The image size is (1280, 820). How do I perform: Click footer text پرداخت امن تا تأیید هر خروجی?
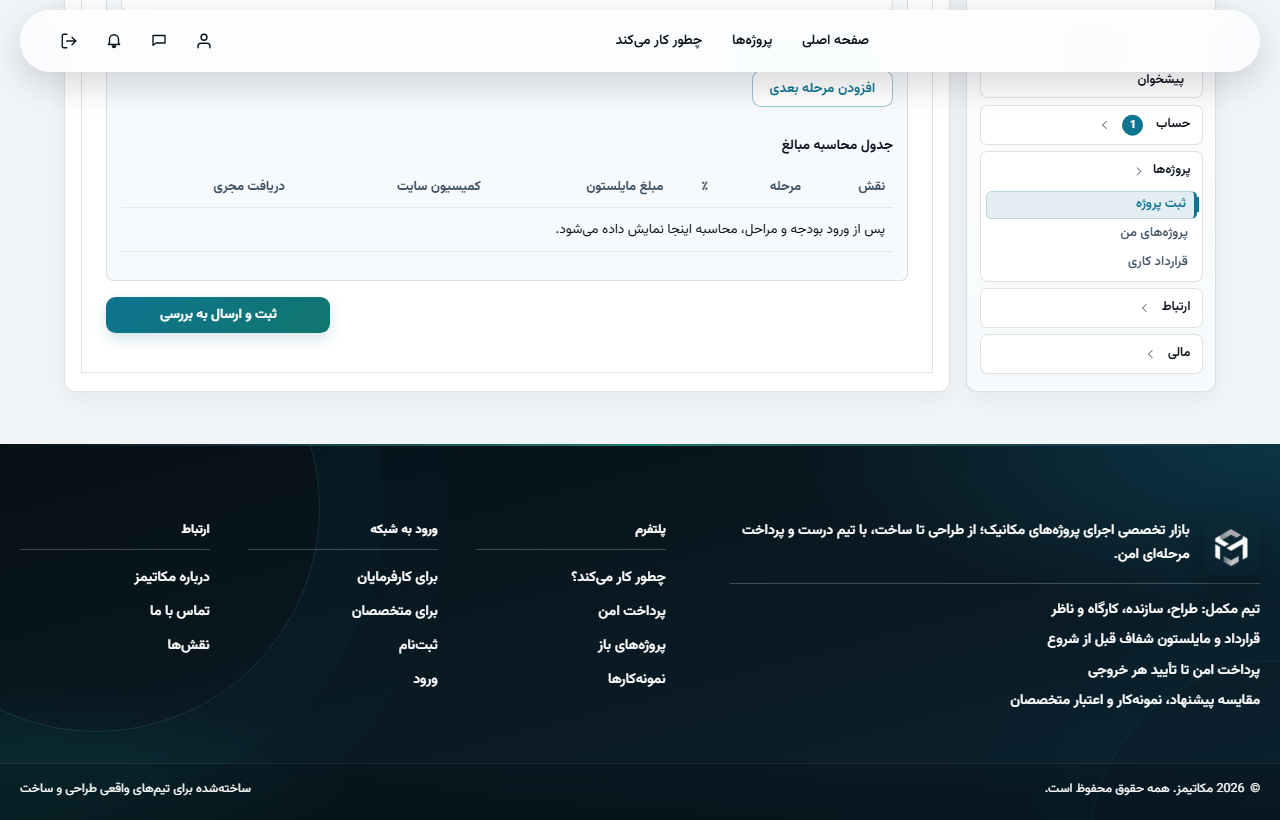tap(1174, 670)
